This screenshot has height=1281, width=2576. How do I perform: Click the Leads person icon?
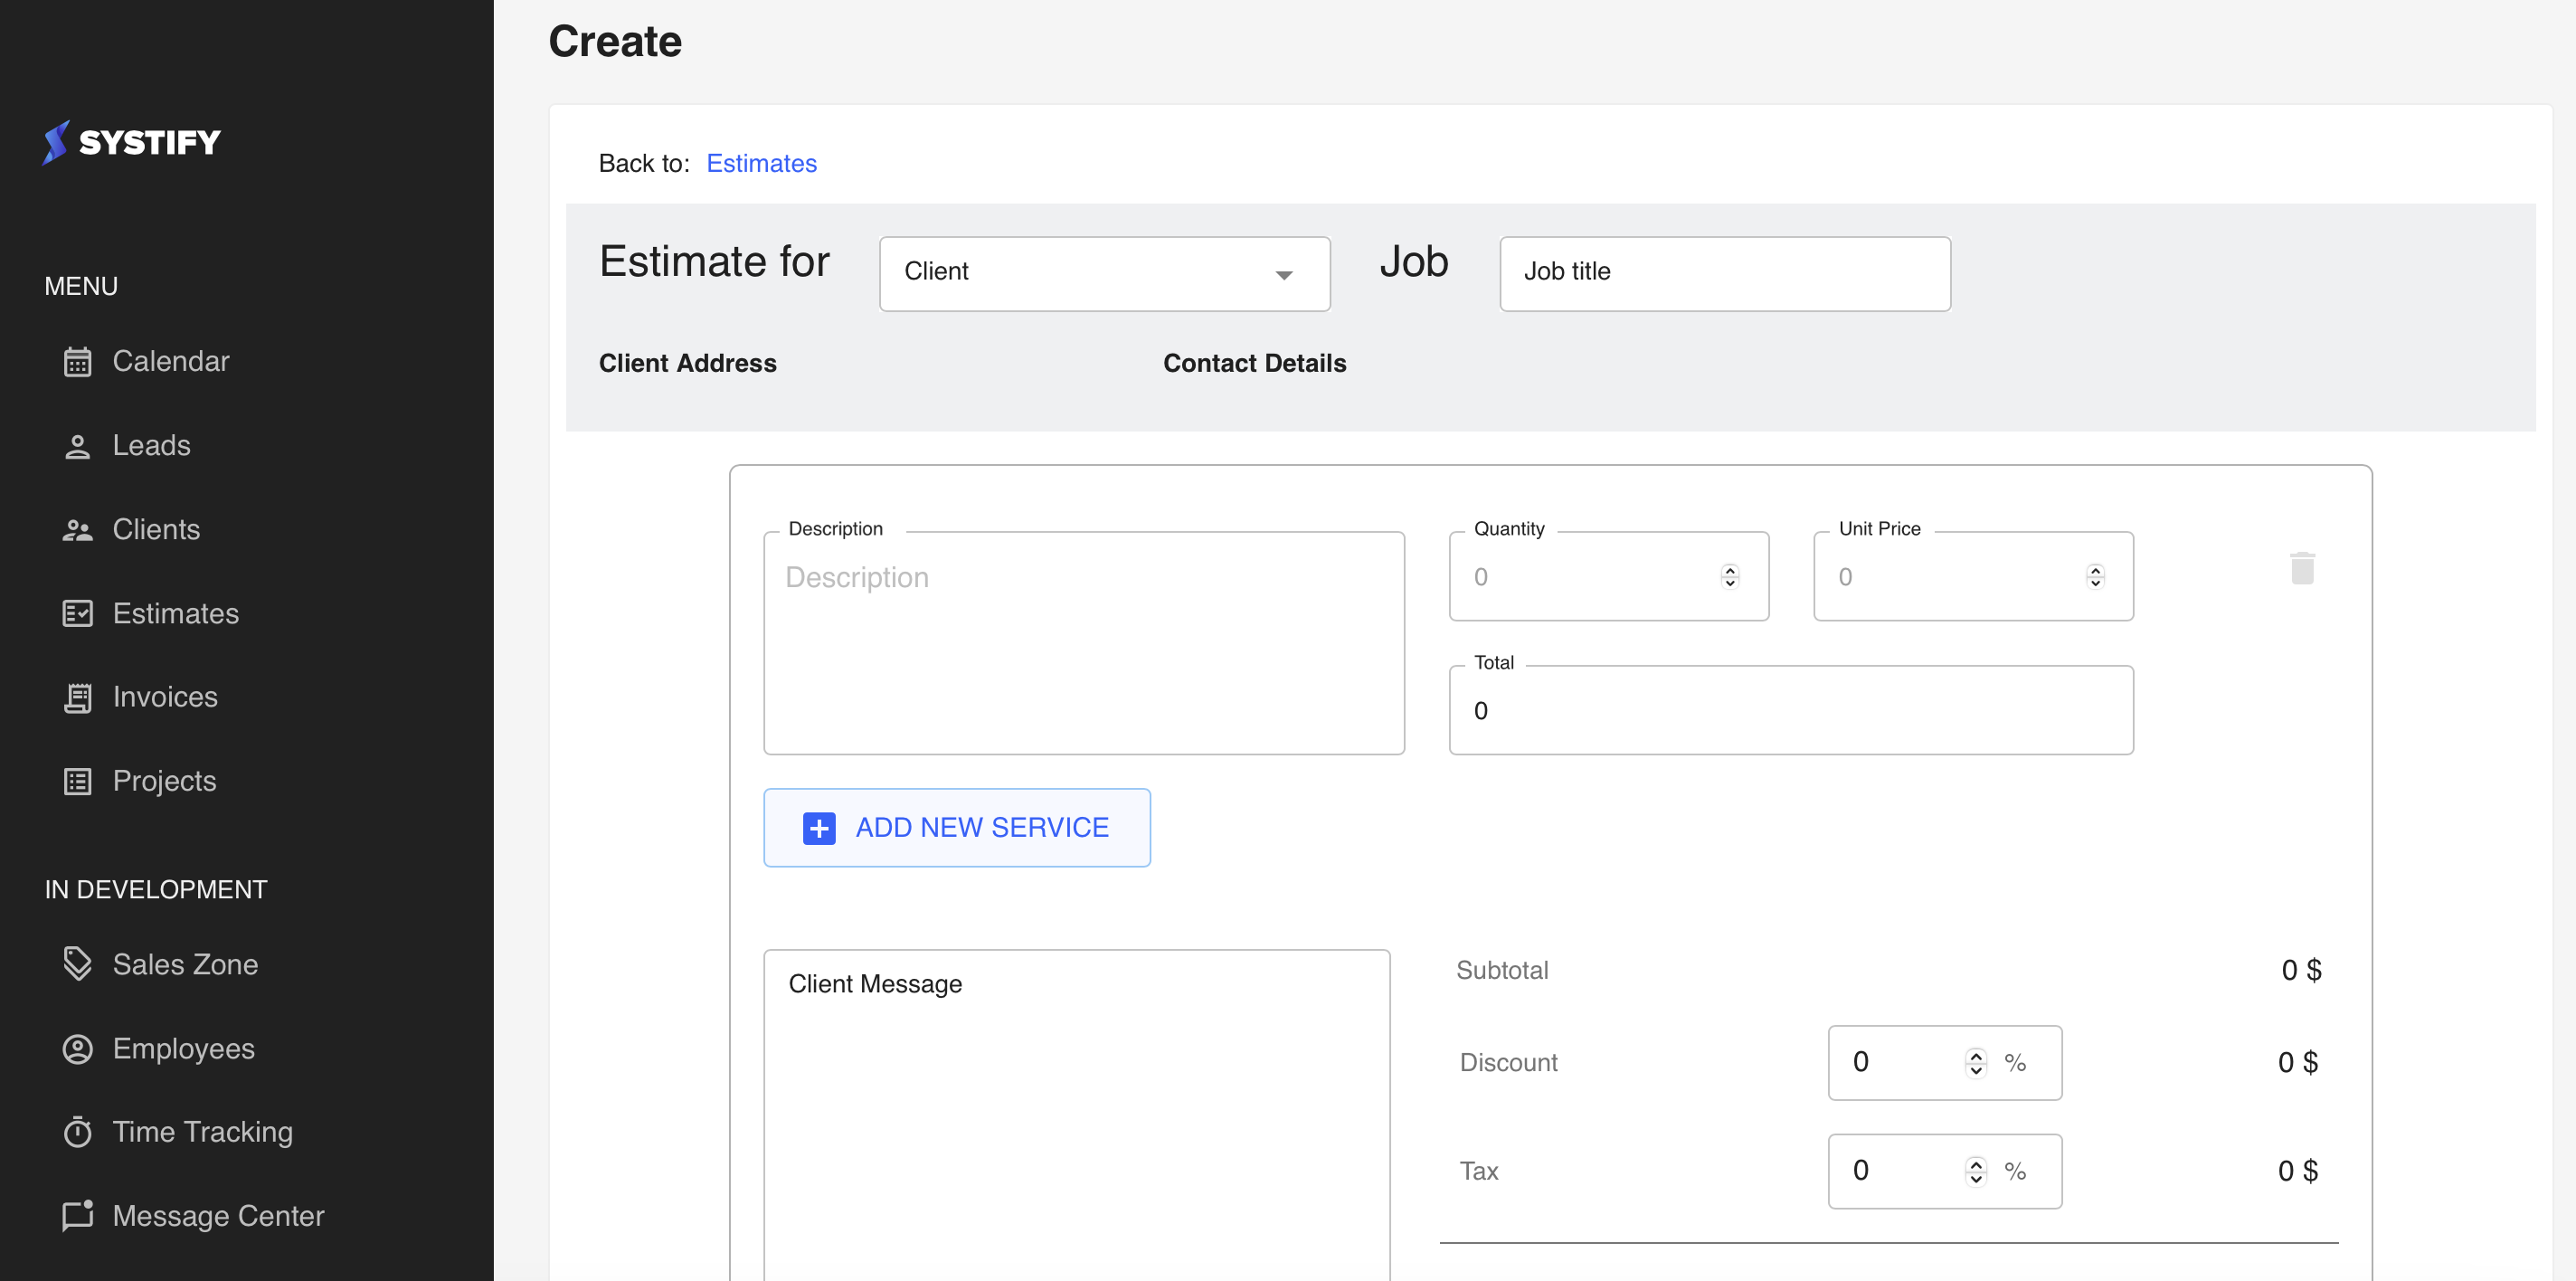pos(77,446)
